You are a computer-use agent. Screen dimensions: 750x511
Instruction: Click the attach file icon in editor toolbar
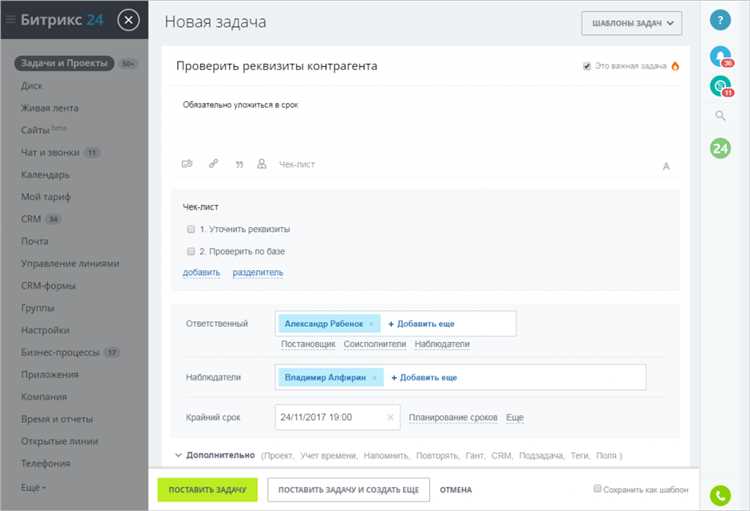[x=187, y=164]
